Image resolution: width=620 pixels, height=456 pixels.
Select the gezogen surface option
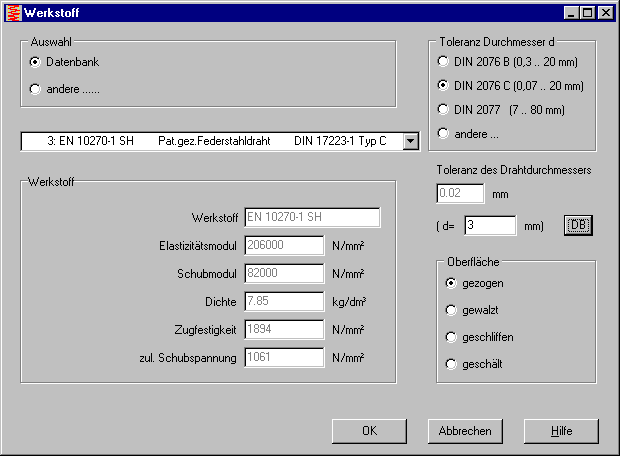click(452, 283)
